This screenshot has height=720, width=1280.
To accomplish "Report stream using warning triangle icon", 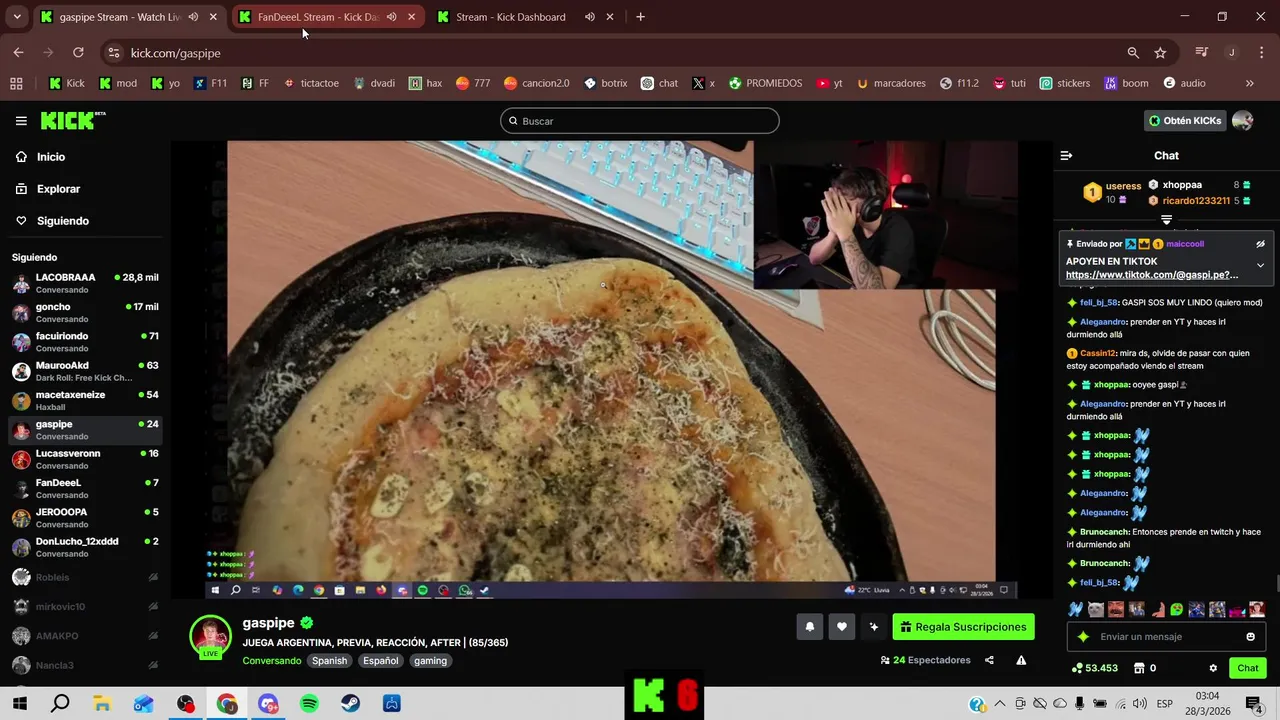I will (1021, 660).
